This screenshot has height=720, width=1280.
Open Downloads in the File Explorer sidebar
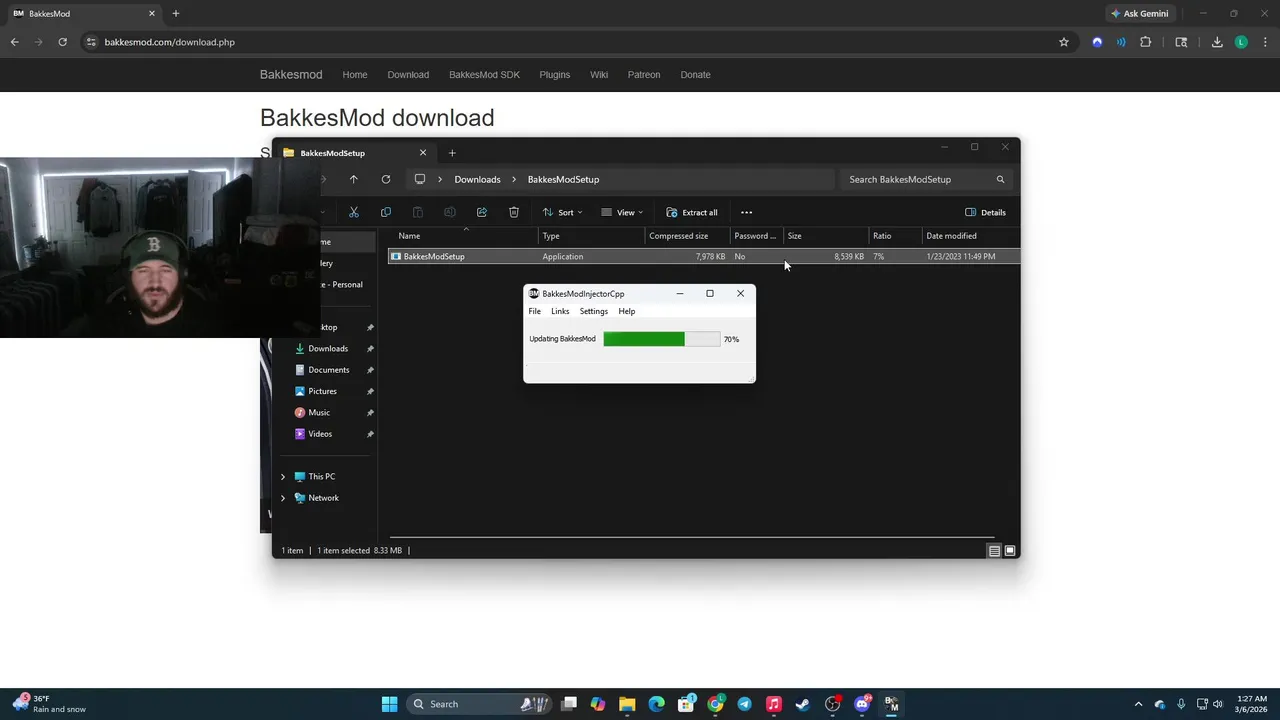(x=328, y=349)
